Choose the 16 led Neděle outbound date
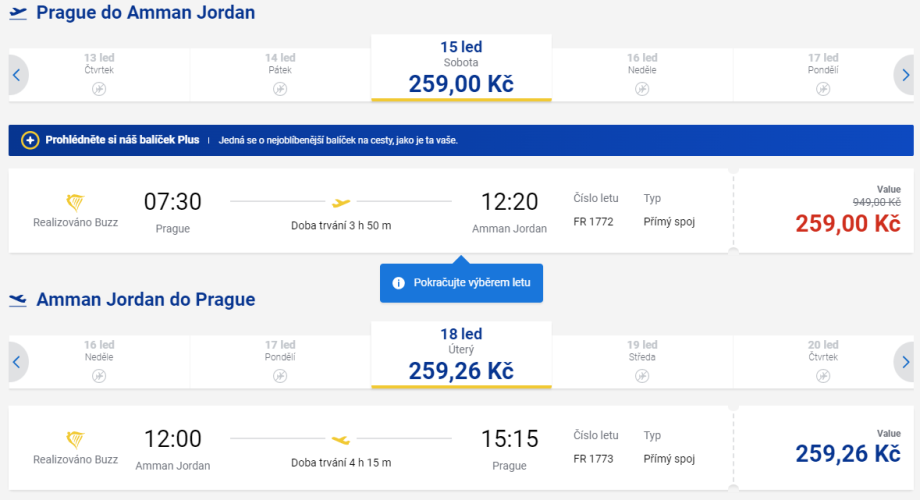 (642, 68)
